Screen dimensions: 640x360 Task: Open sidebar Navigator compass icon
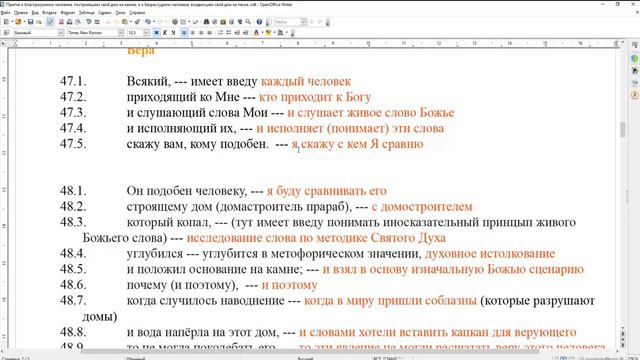click(x=634, y=95)
